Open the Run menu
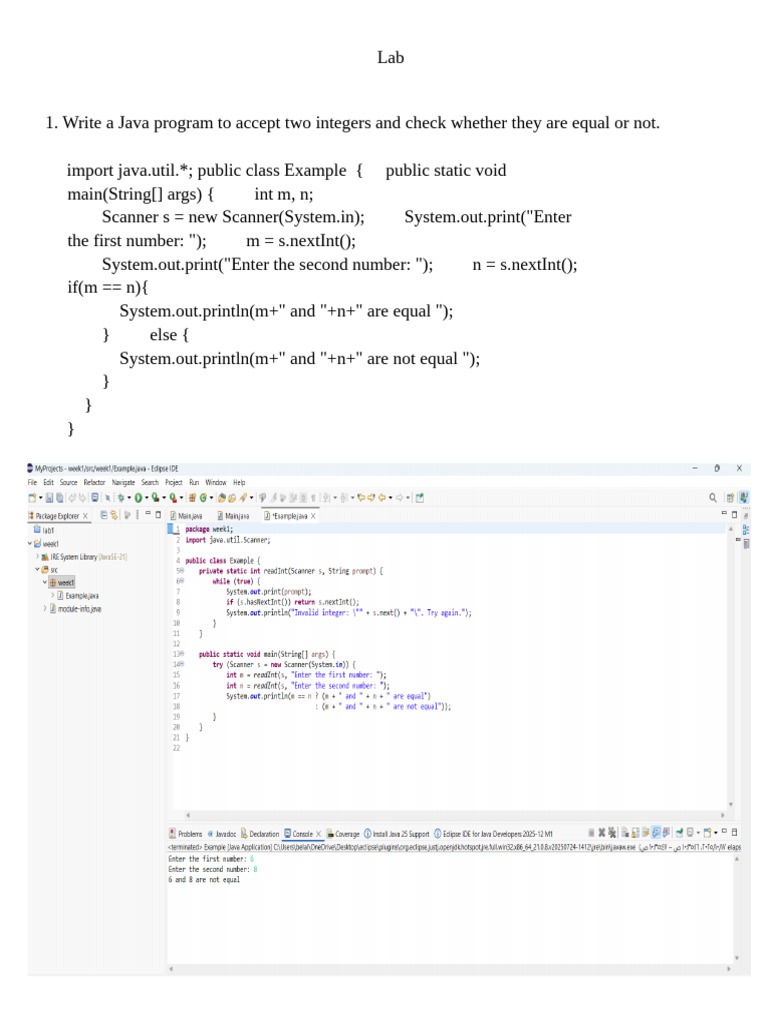This screenshot has height=1024, width=768. click(194, 483)
